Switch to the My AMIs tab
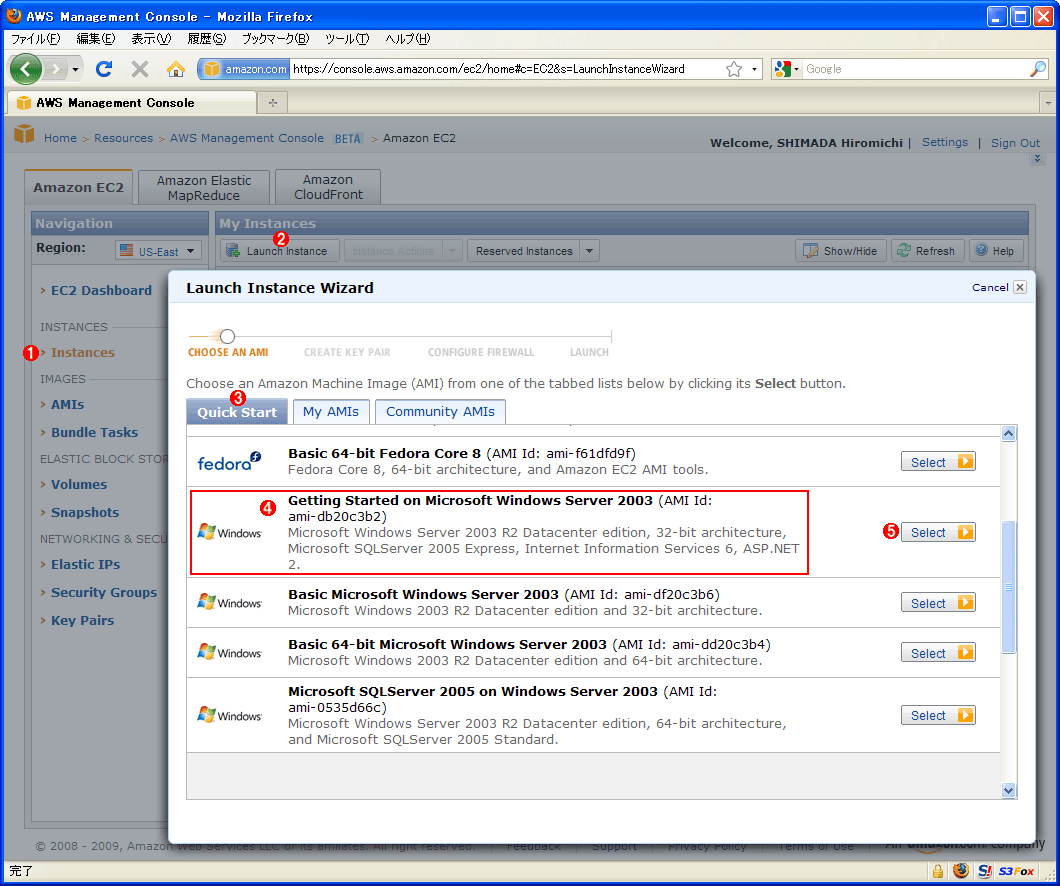 point(331,412)
